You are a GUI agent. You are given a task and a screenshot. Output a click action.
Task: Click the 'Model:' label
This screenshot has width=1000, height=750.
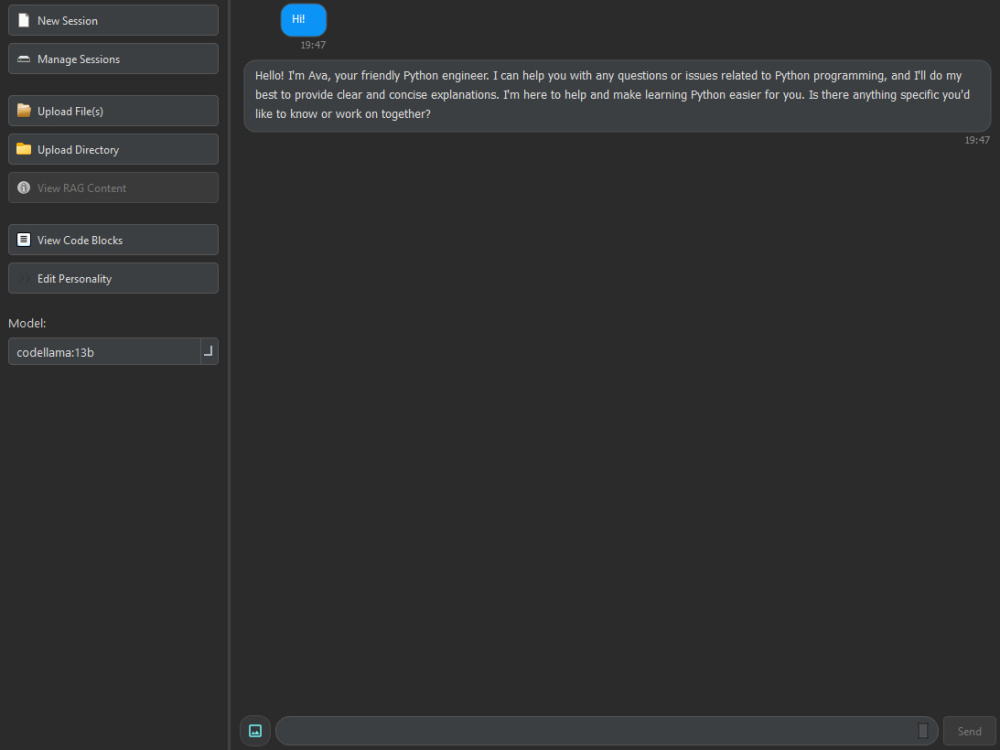tap(27, 323)
